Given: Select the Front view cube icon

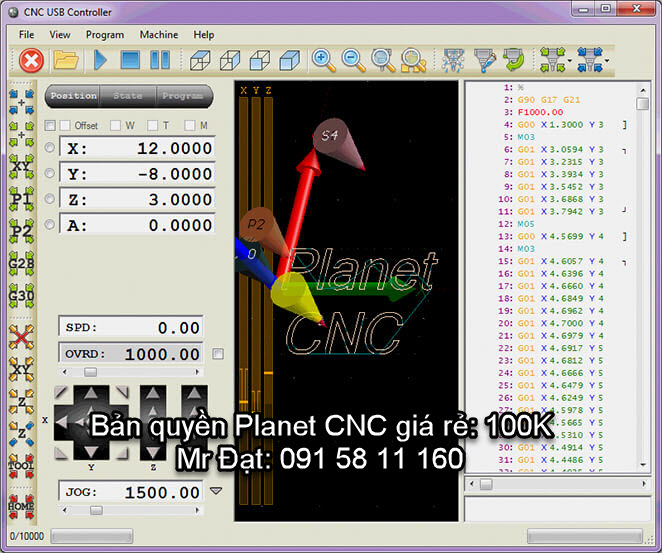Looking at the screenshot, I should [260, 60].
